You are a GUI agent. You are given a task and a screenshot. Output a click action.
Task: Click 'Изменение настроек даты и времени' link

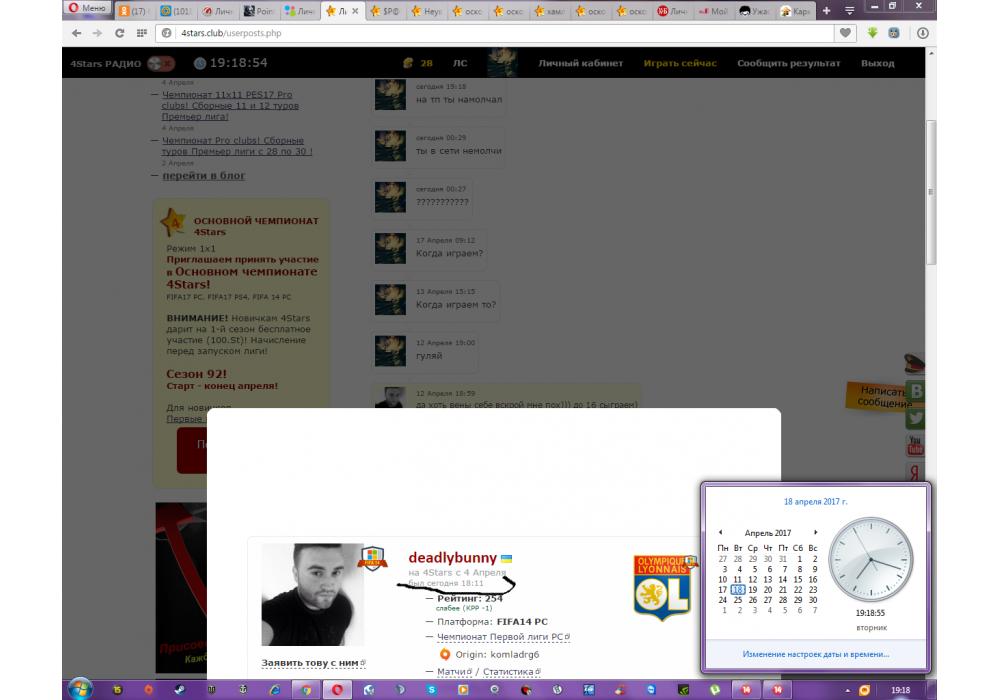click(x=815, y=654)
